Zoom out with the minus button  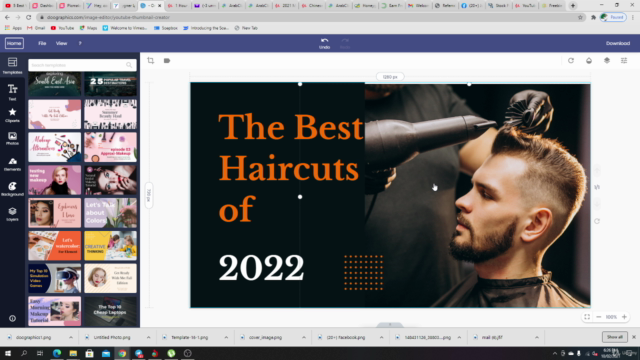599,317
